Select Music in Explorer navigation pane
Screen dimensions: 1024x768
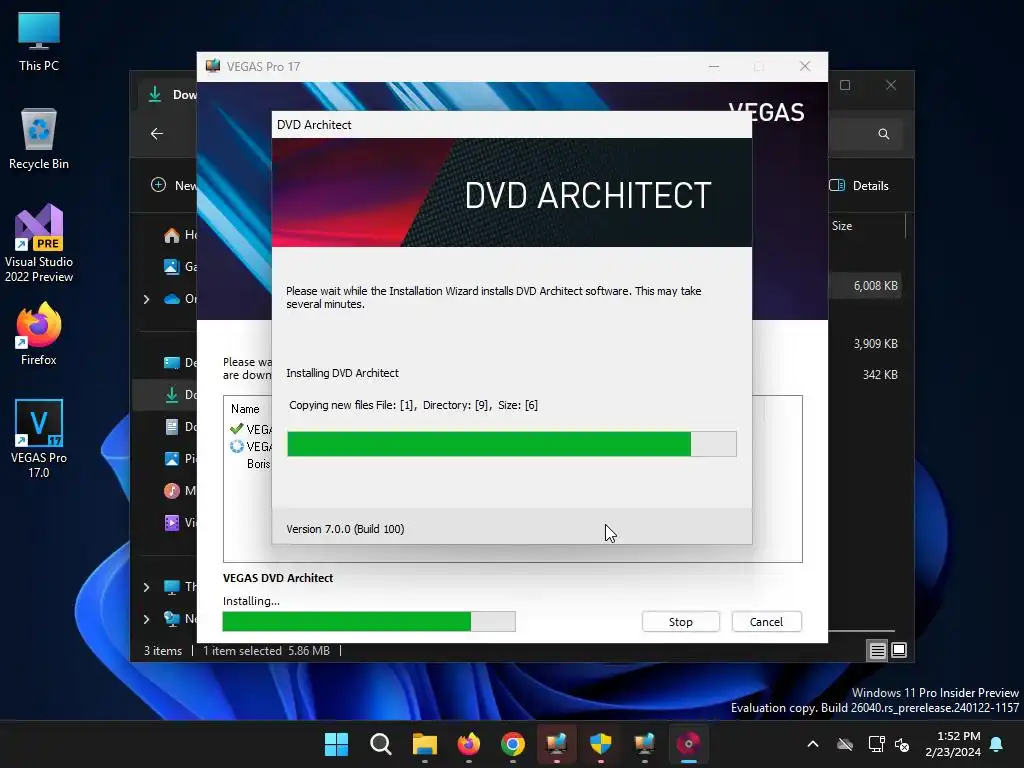pyautogui.click(x=178, y=490)
